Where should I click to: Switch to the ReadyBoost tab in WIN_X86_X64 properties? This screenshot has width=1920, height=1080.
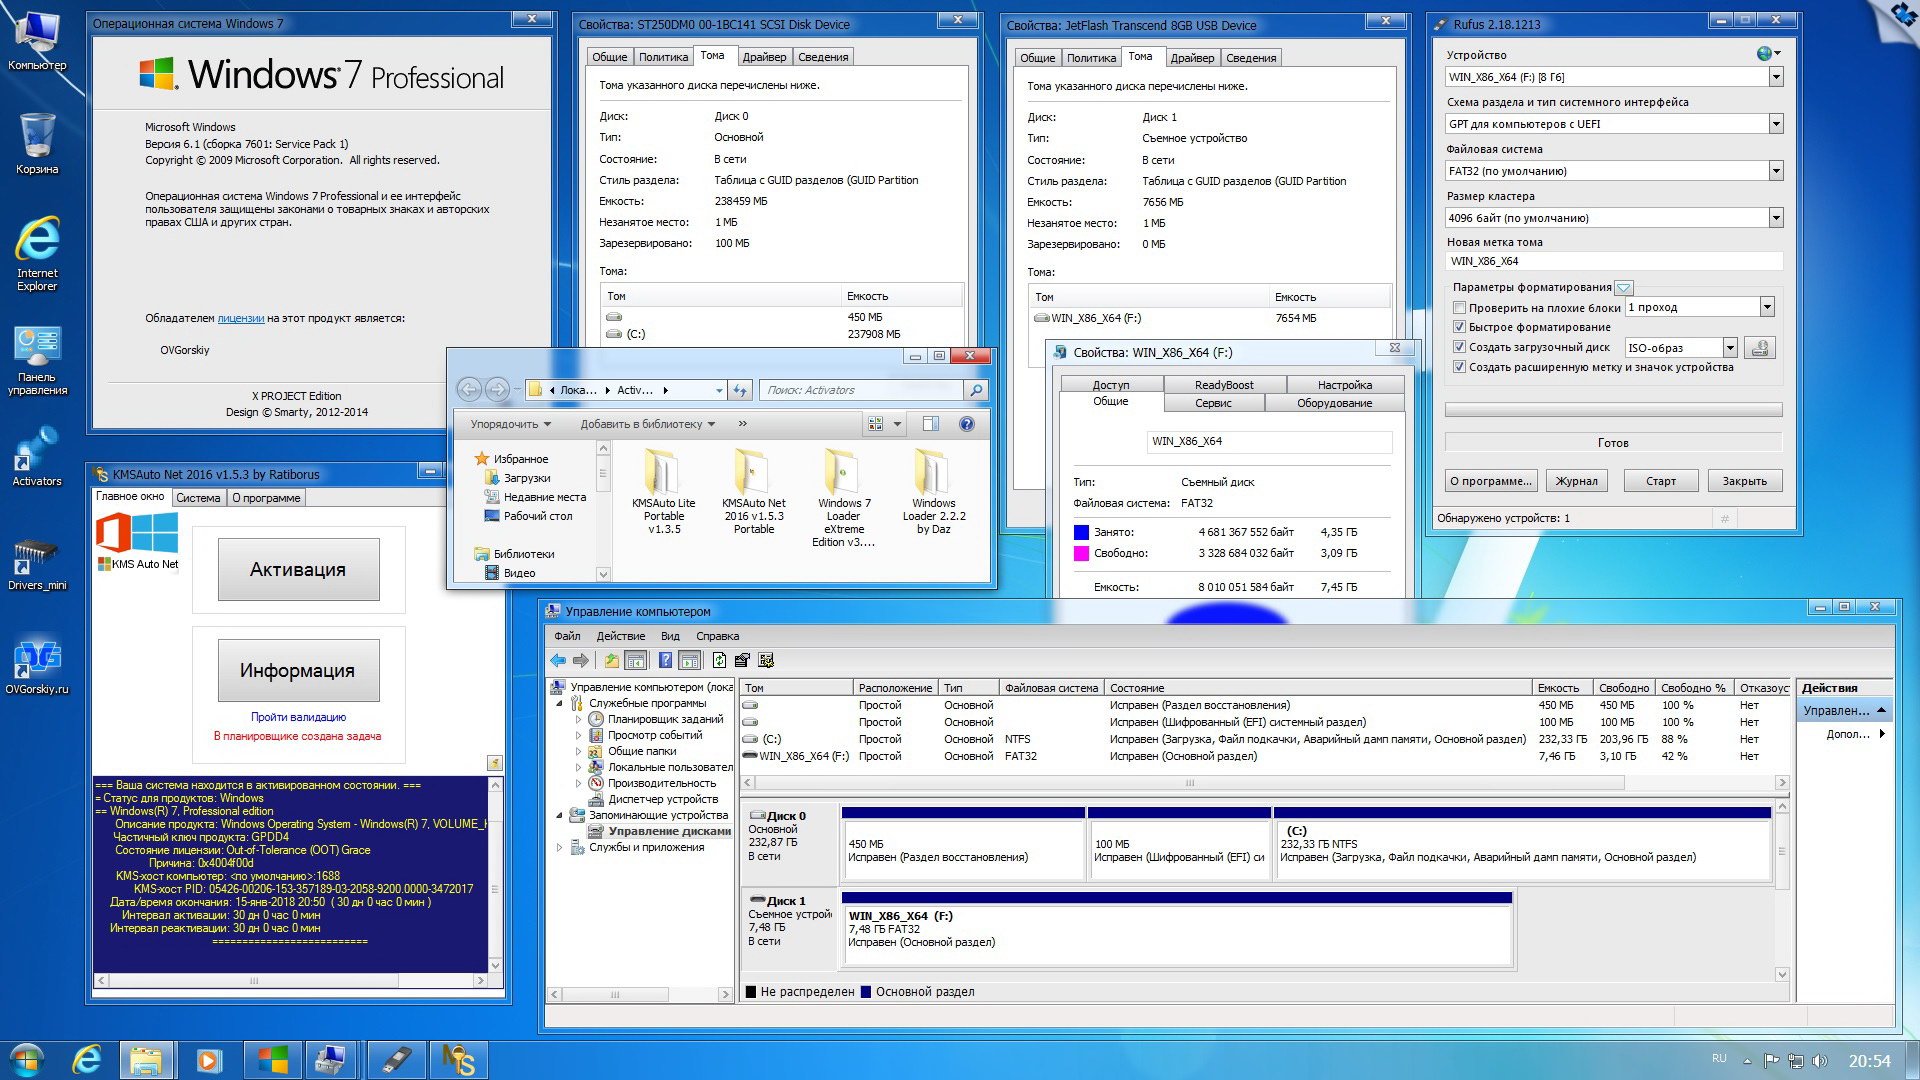point(1224,385)
